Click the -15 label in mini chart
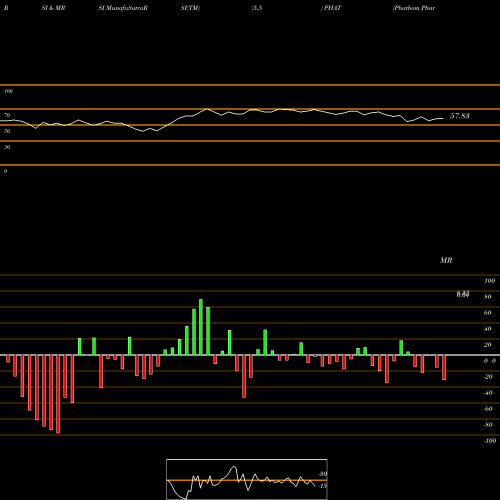This screenshot has height=500, width=500. 322,486
